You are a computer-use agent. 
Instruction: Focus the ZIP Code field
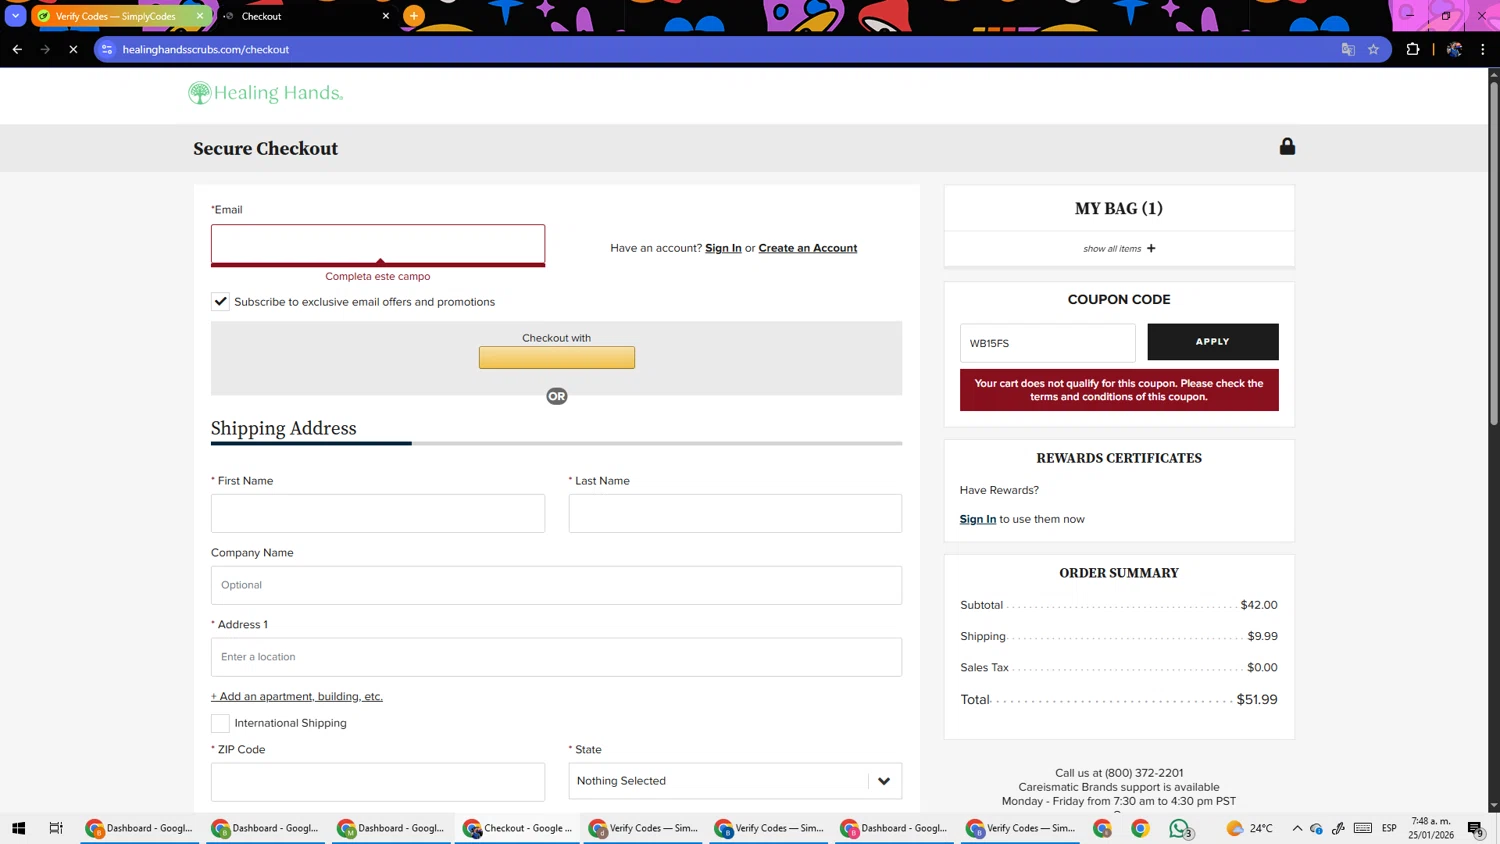coord(378,782)
